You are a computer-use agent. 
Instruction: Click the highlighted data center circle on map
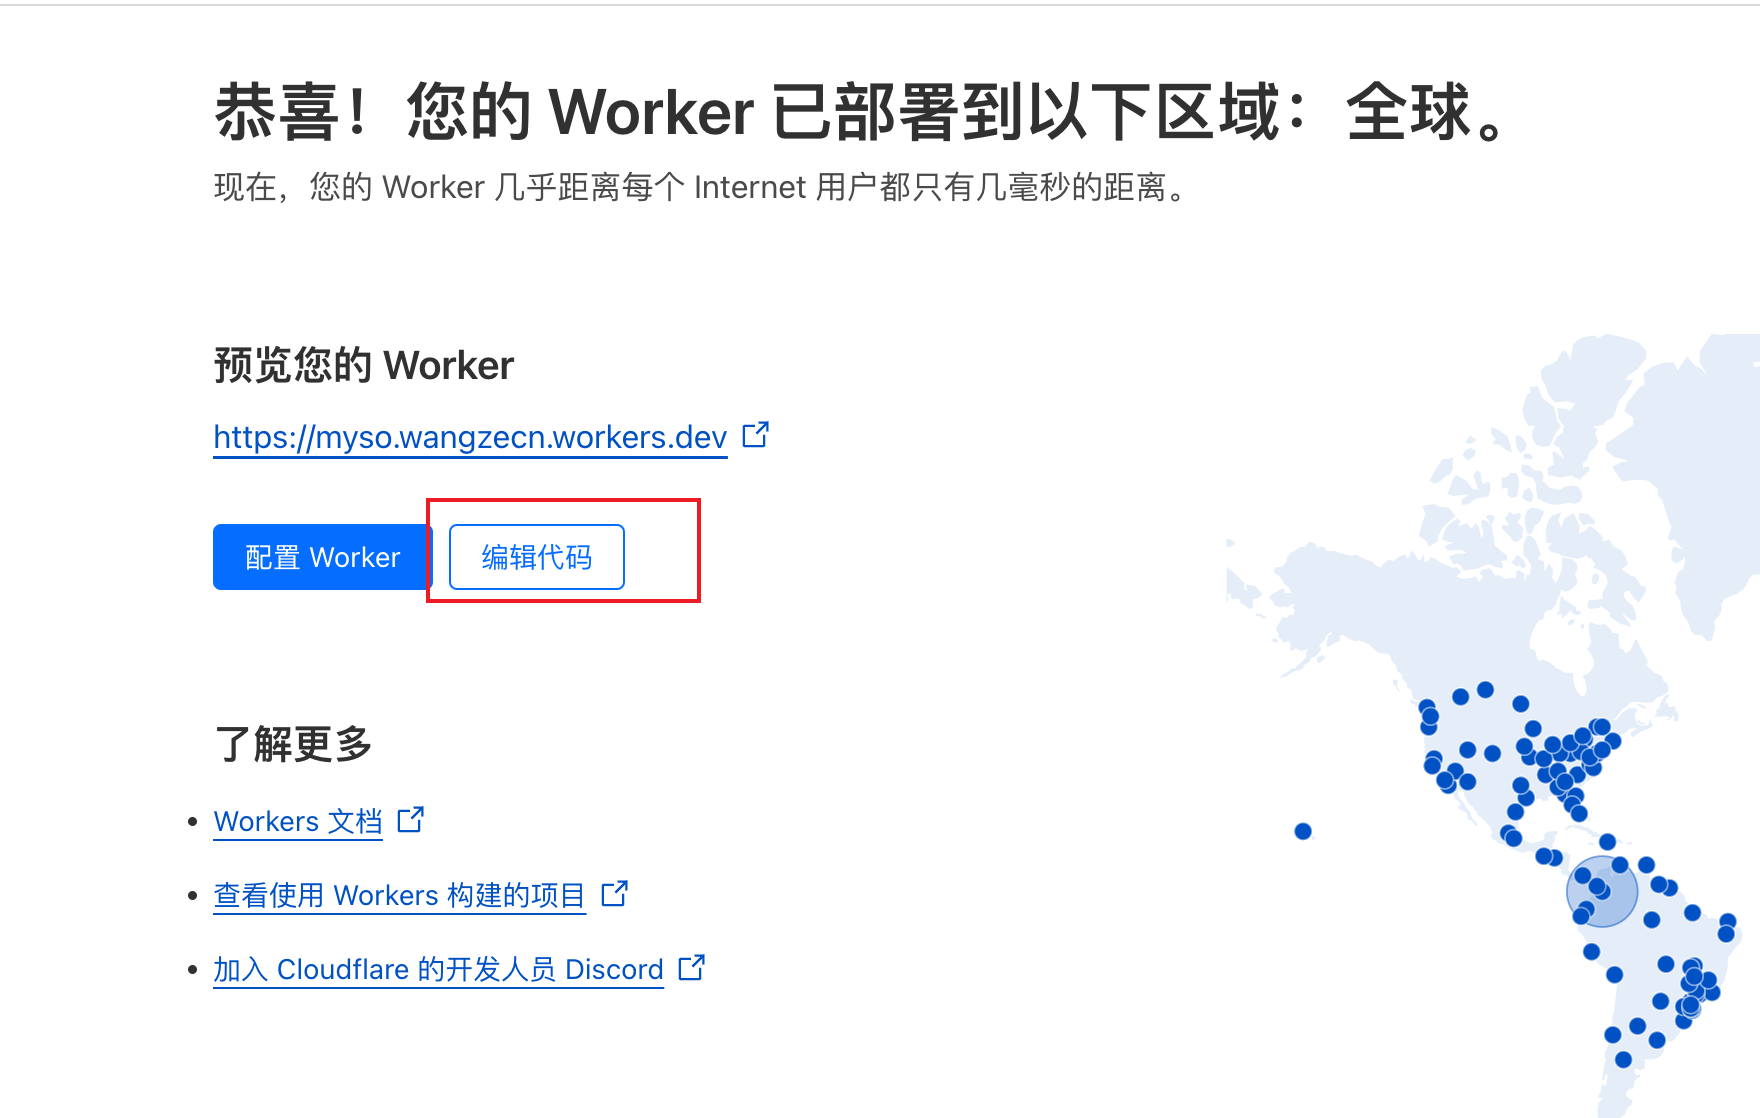click(x=1602, y=891)
